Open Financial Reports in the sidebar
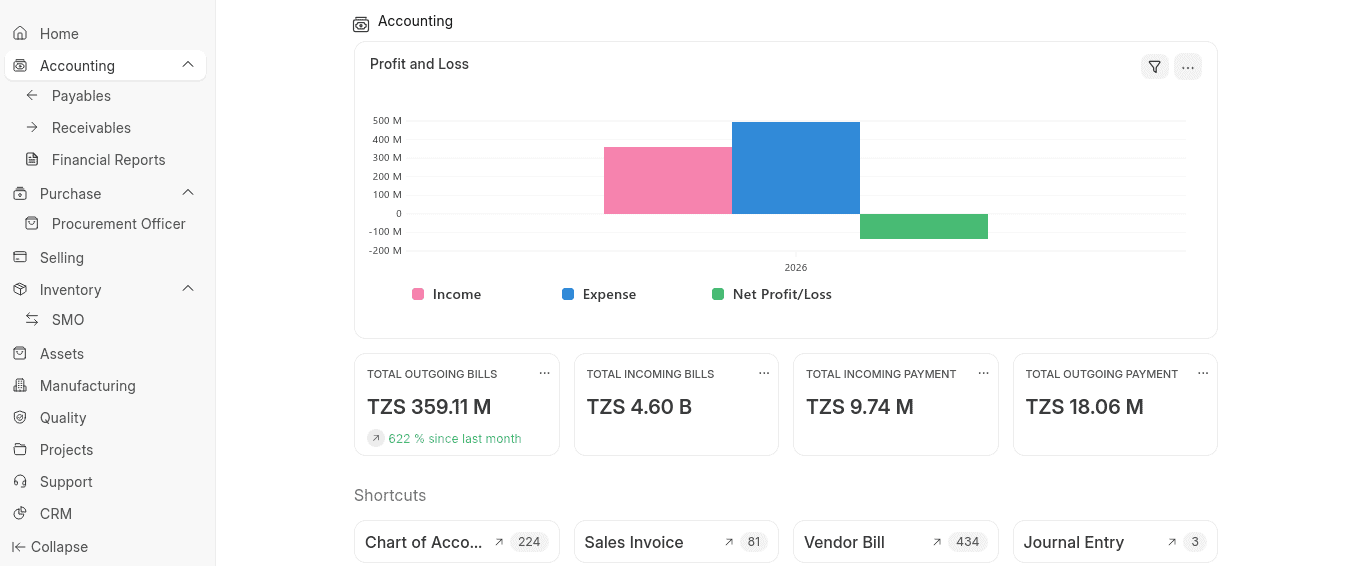The image size is (1350, 566). (x=108, y=160)
